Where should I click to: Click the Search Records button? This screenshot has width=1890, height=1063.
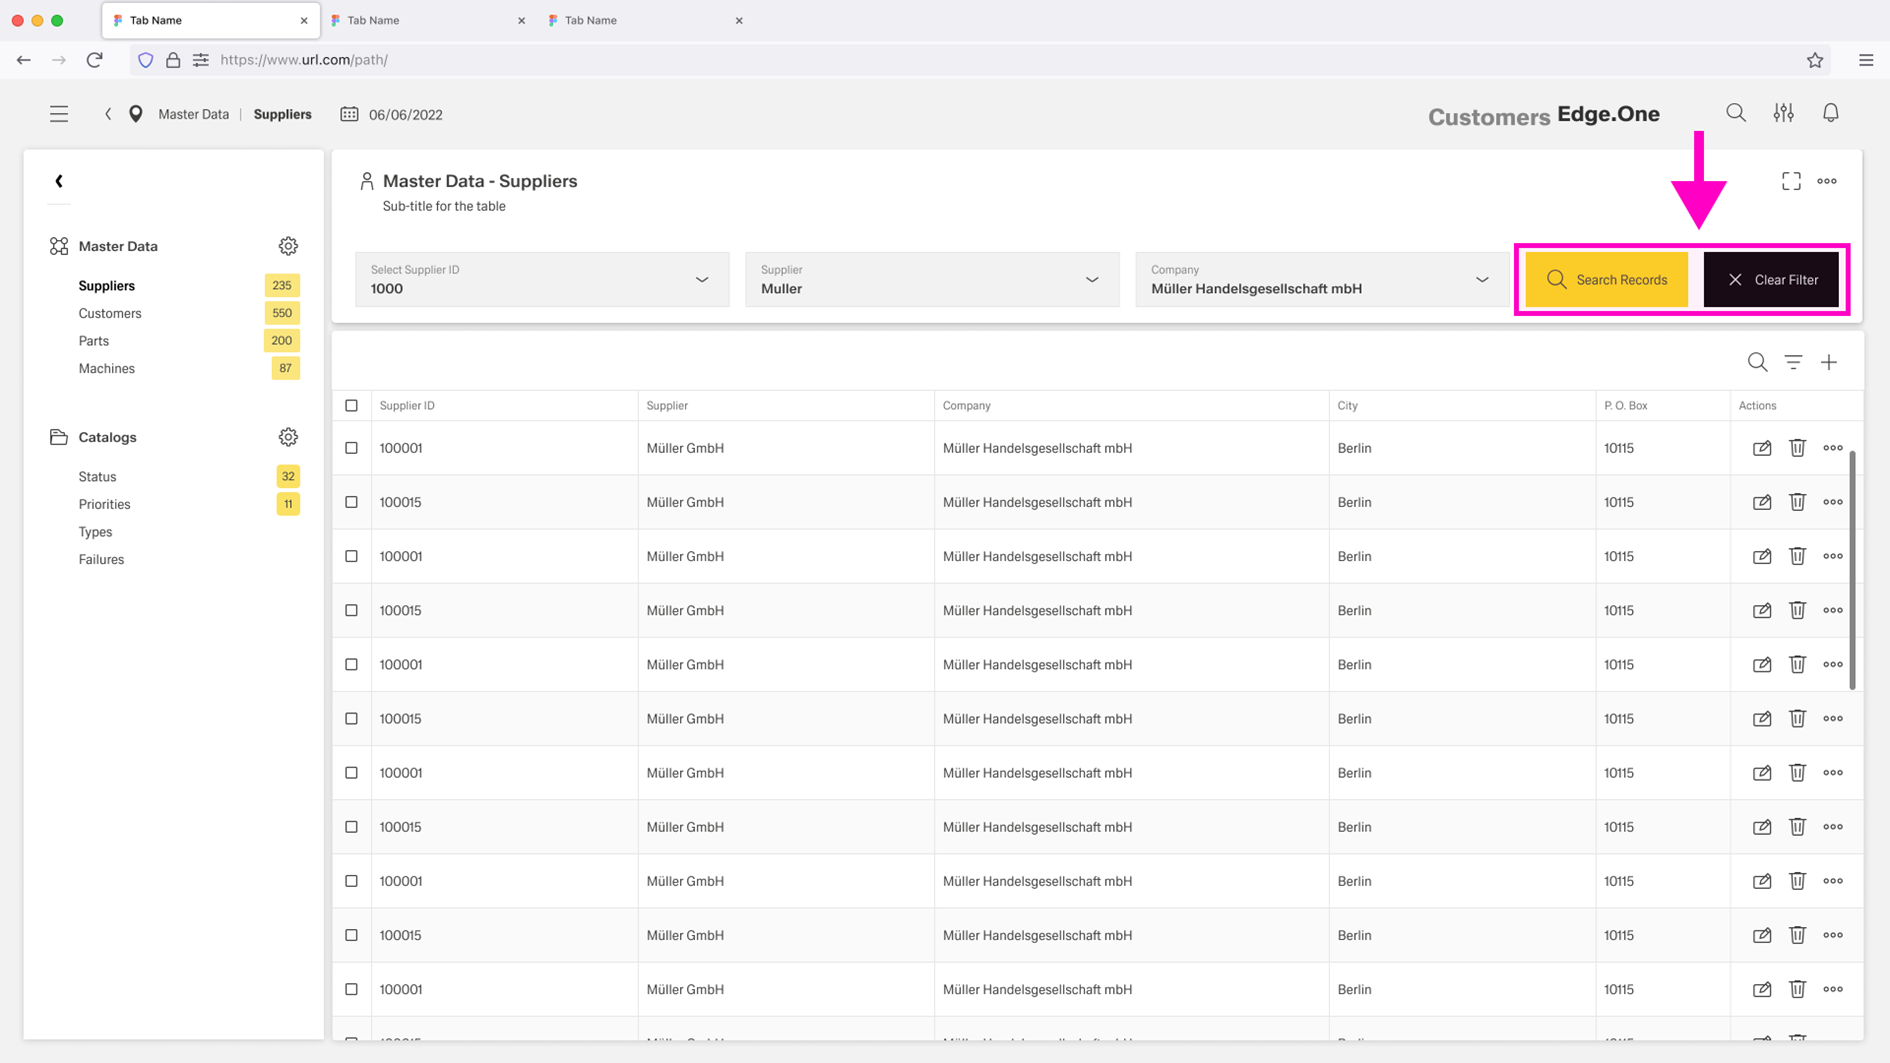(x=1606, y=280)
